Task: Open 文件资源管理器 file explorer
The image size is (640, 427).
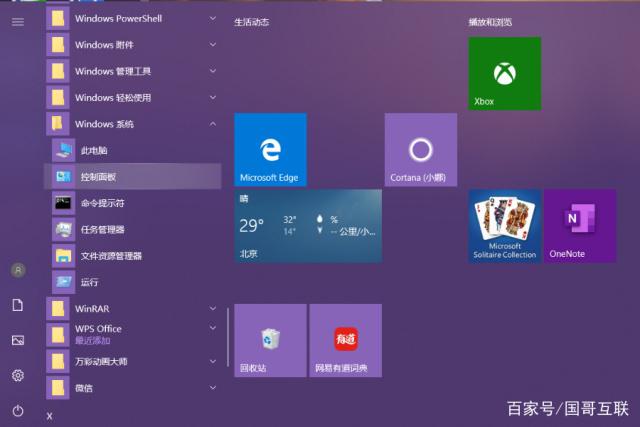Action: pos(133,256)
